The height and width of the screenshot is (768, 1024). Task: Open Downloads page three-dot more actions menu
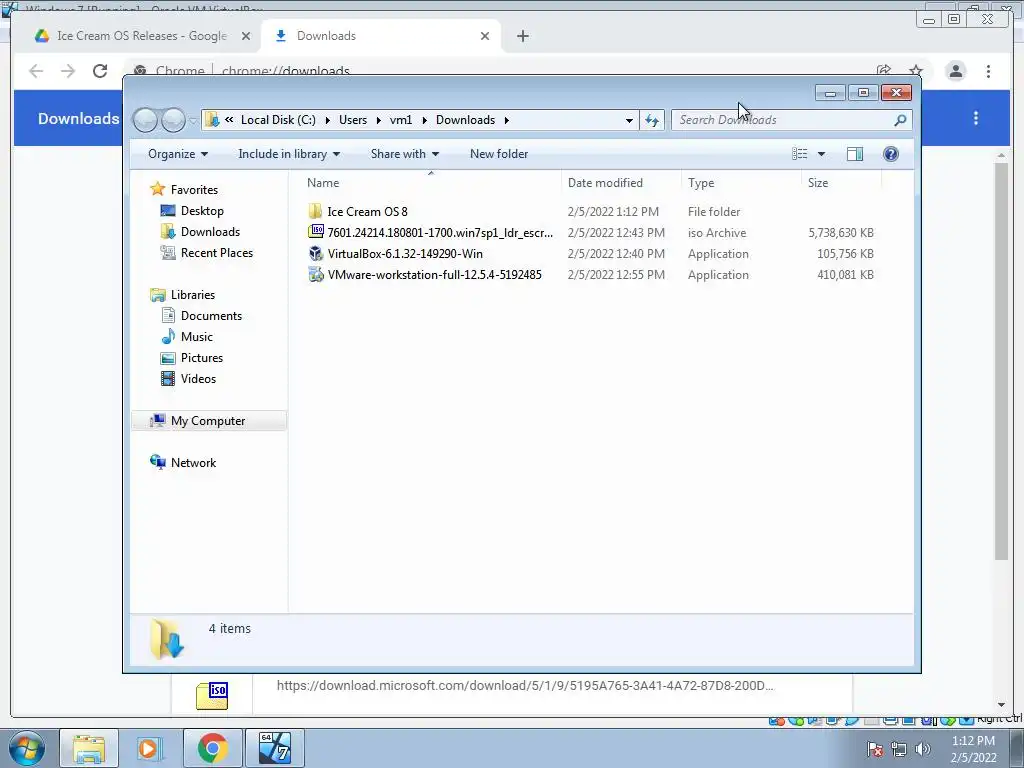(976, 118)
